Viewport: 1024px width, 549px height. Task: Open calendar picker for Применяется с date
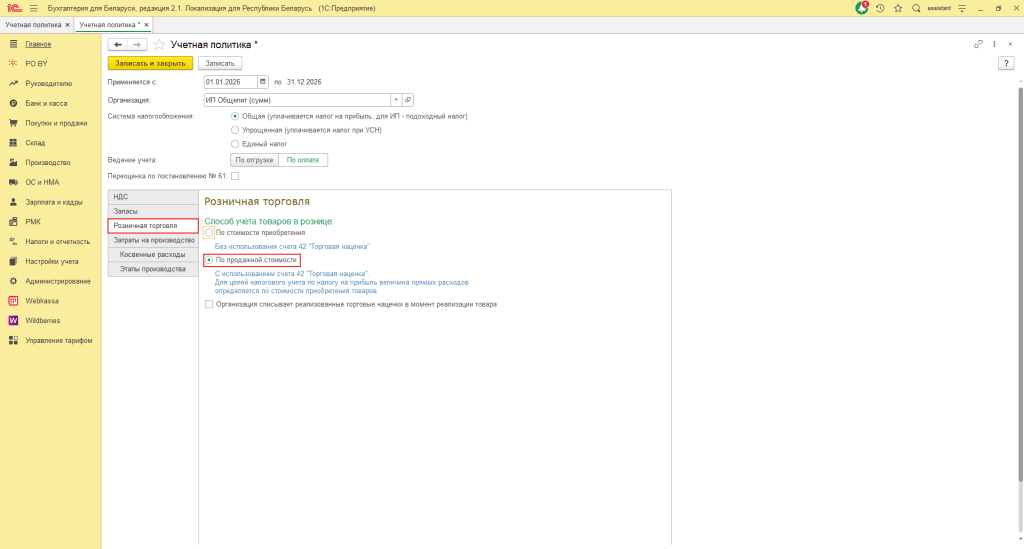point(263,82)
